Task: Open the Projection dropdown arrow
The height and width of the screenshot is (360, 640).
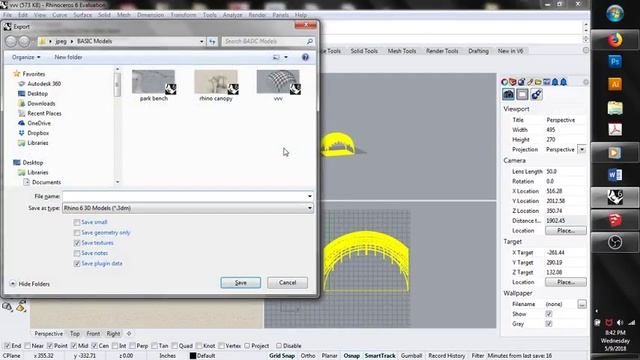Action: click(x=582, y=149)
